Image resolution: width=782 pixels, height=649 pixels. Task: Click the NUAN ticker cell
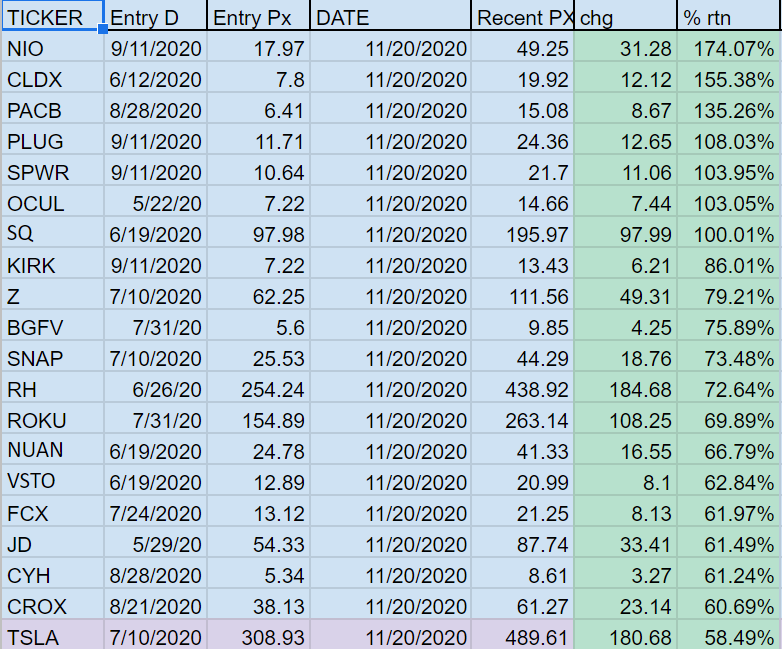tap(52, 449)
